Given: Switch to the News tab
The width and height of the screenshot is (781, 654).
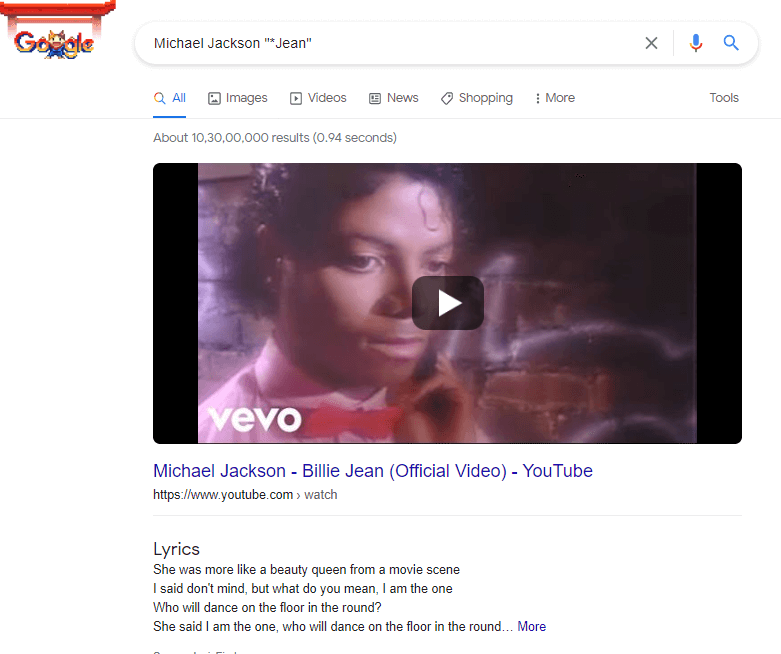Looking at the screenshot, I should tap(393, 98).
